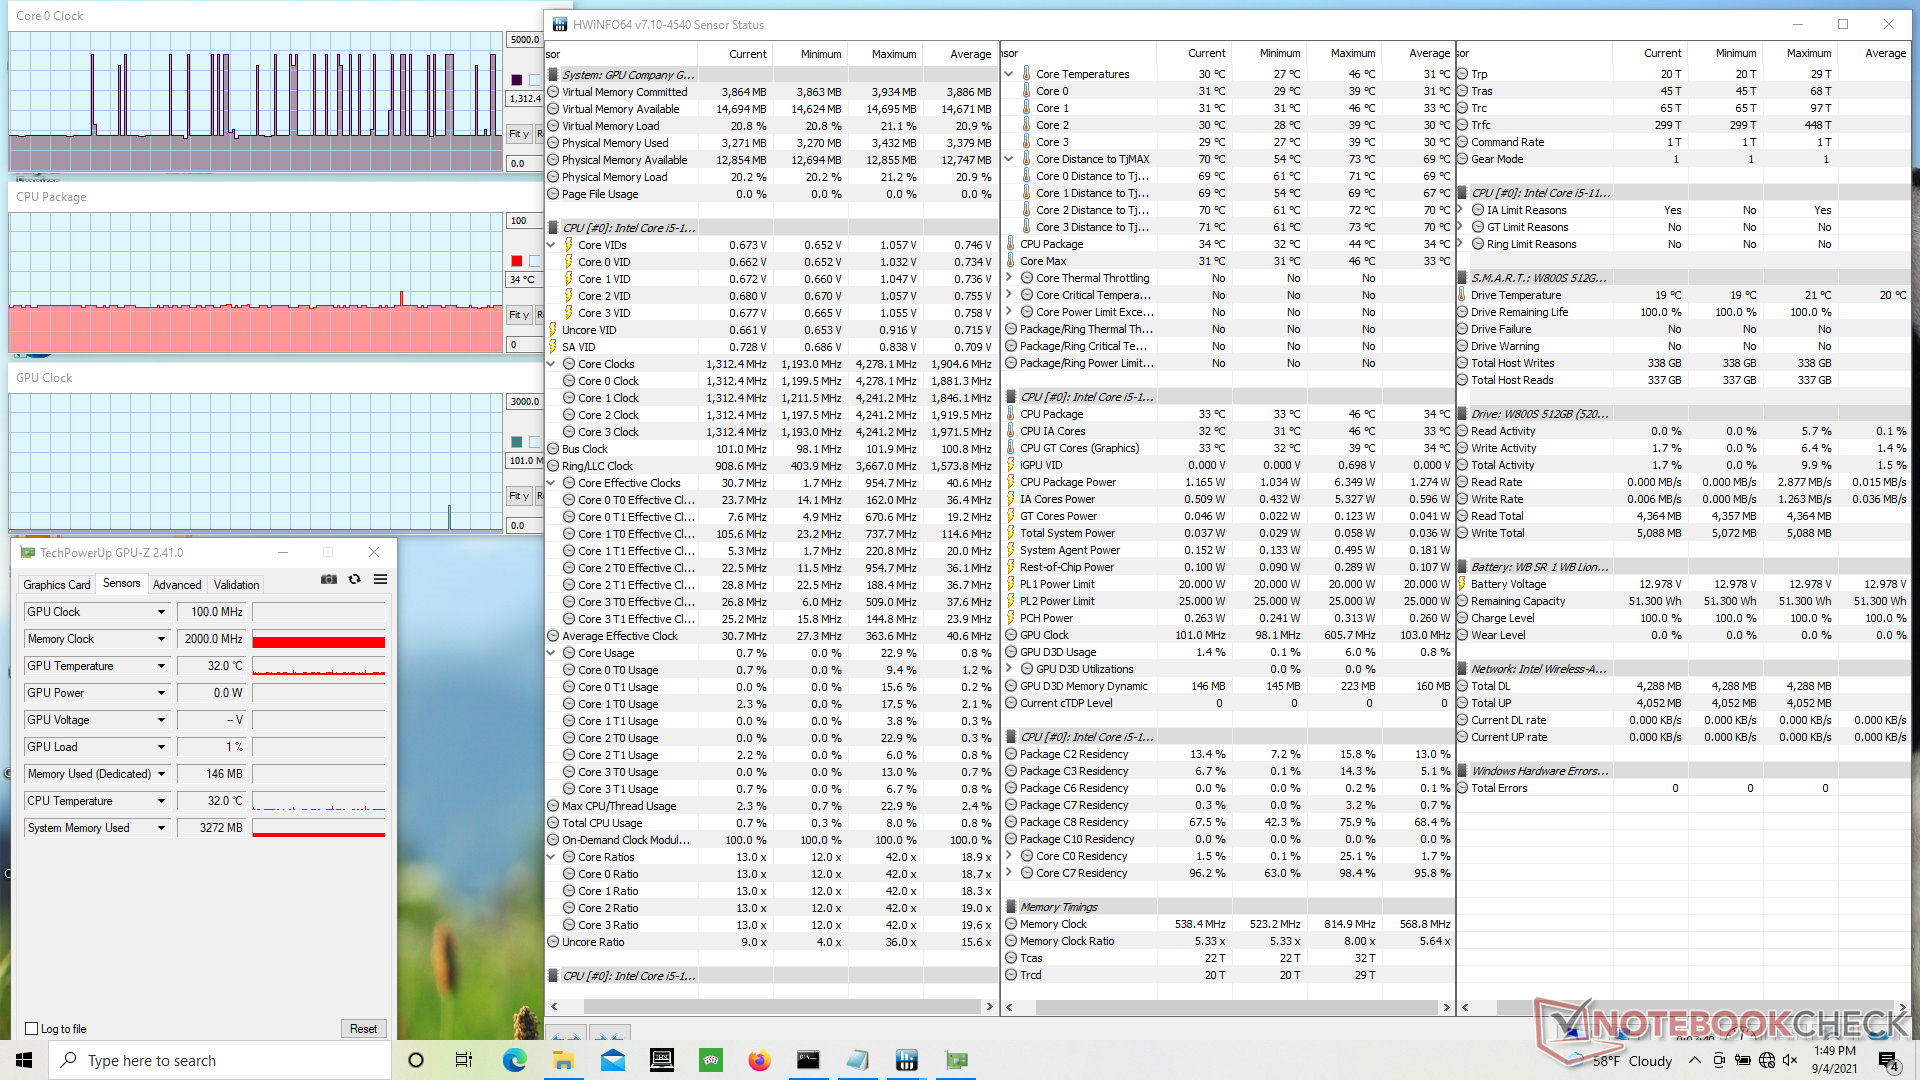This screenshot has width=1920, height=1080.
Task: Click the HWiNFO left-right arrows navigation icon
Action: point(566,1033)
